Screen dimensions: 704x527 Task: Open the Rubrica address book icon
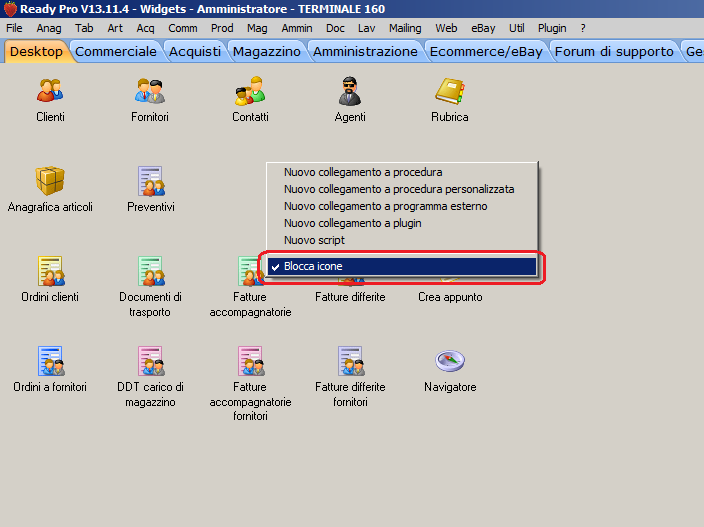pyautogui.click(x=449, y=91)
